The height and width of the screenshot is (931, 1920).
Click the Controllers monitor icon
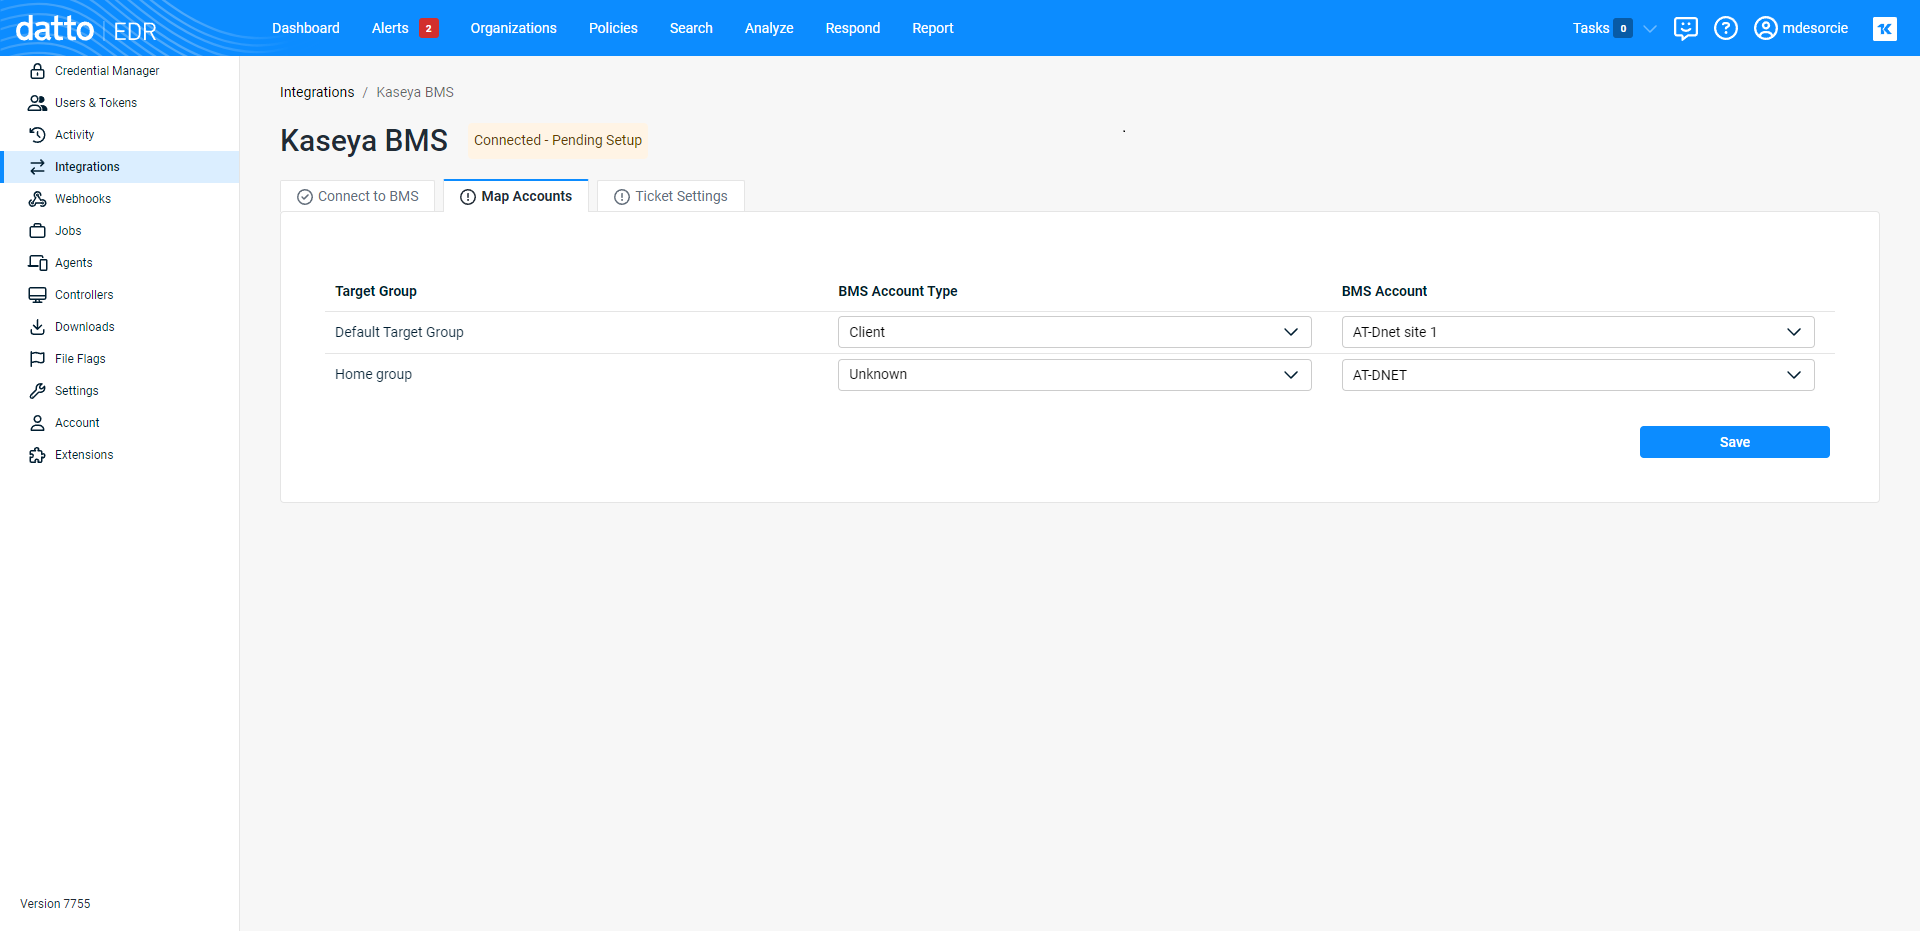tap(37, 295)
